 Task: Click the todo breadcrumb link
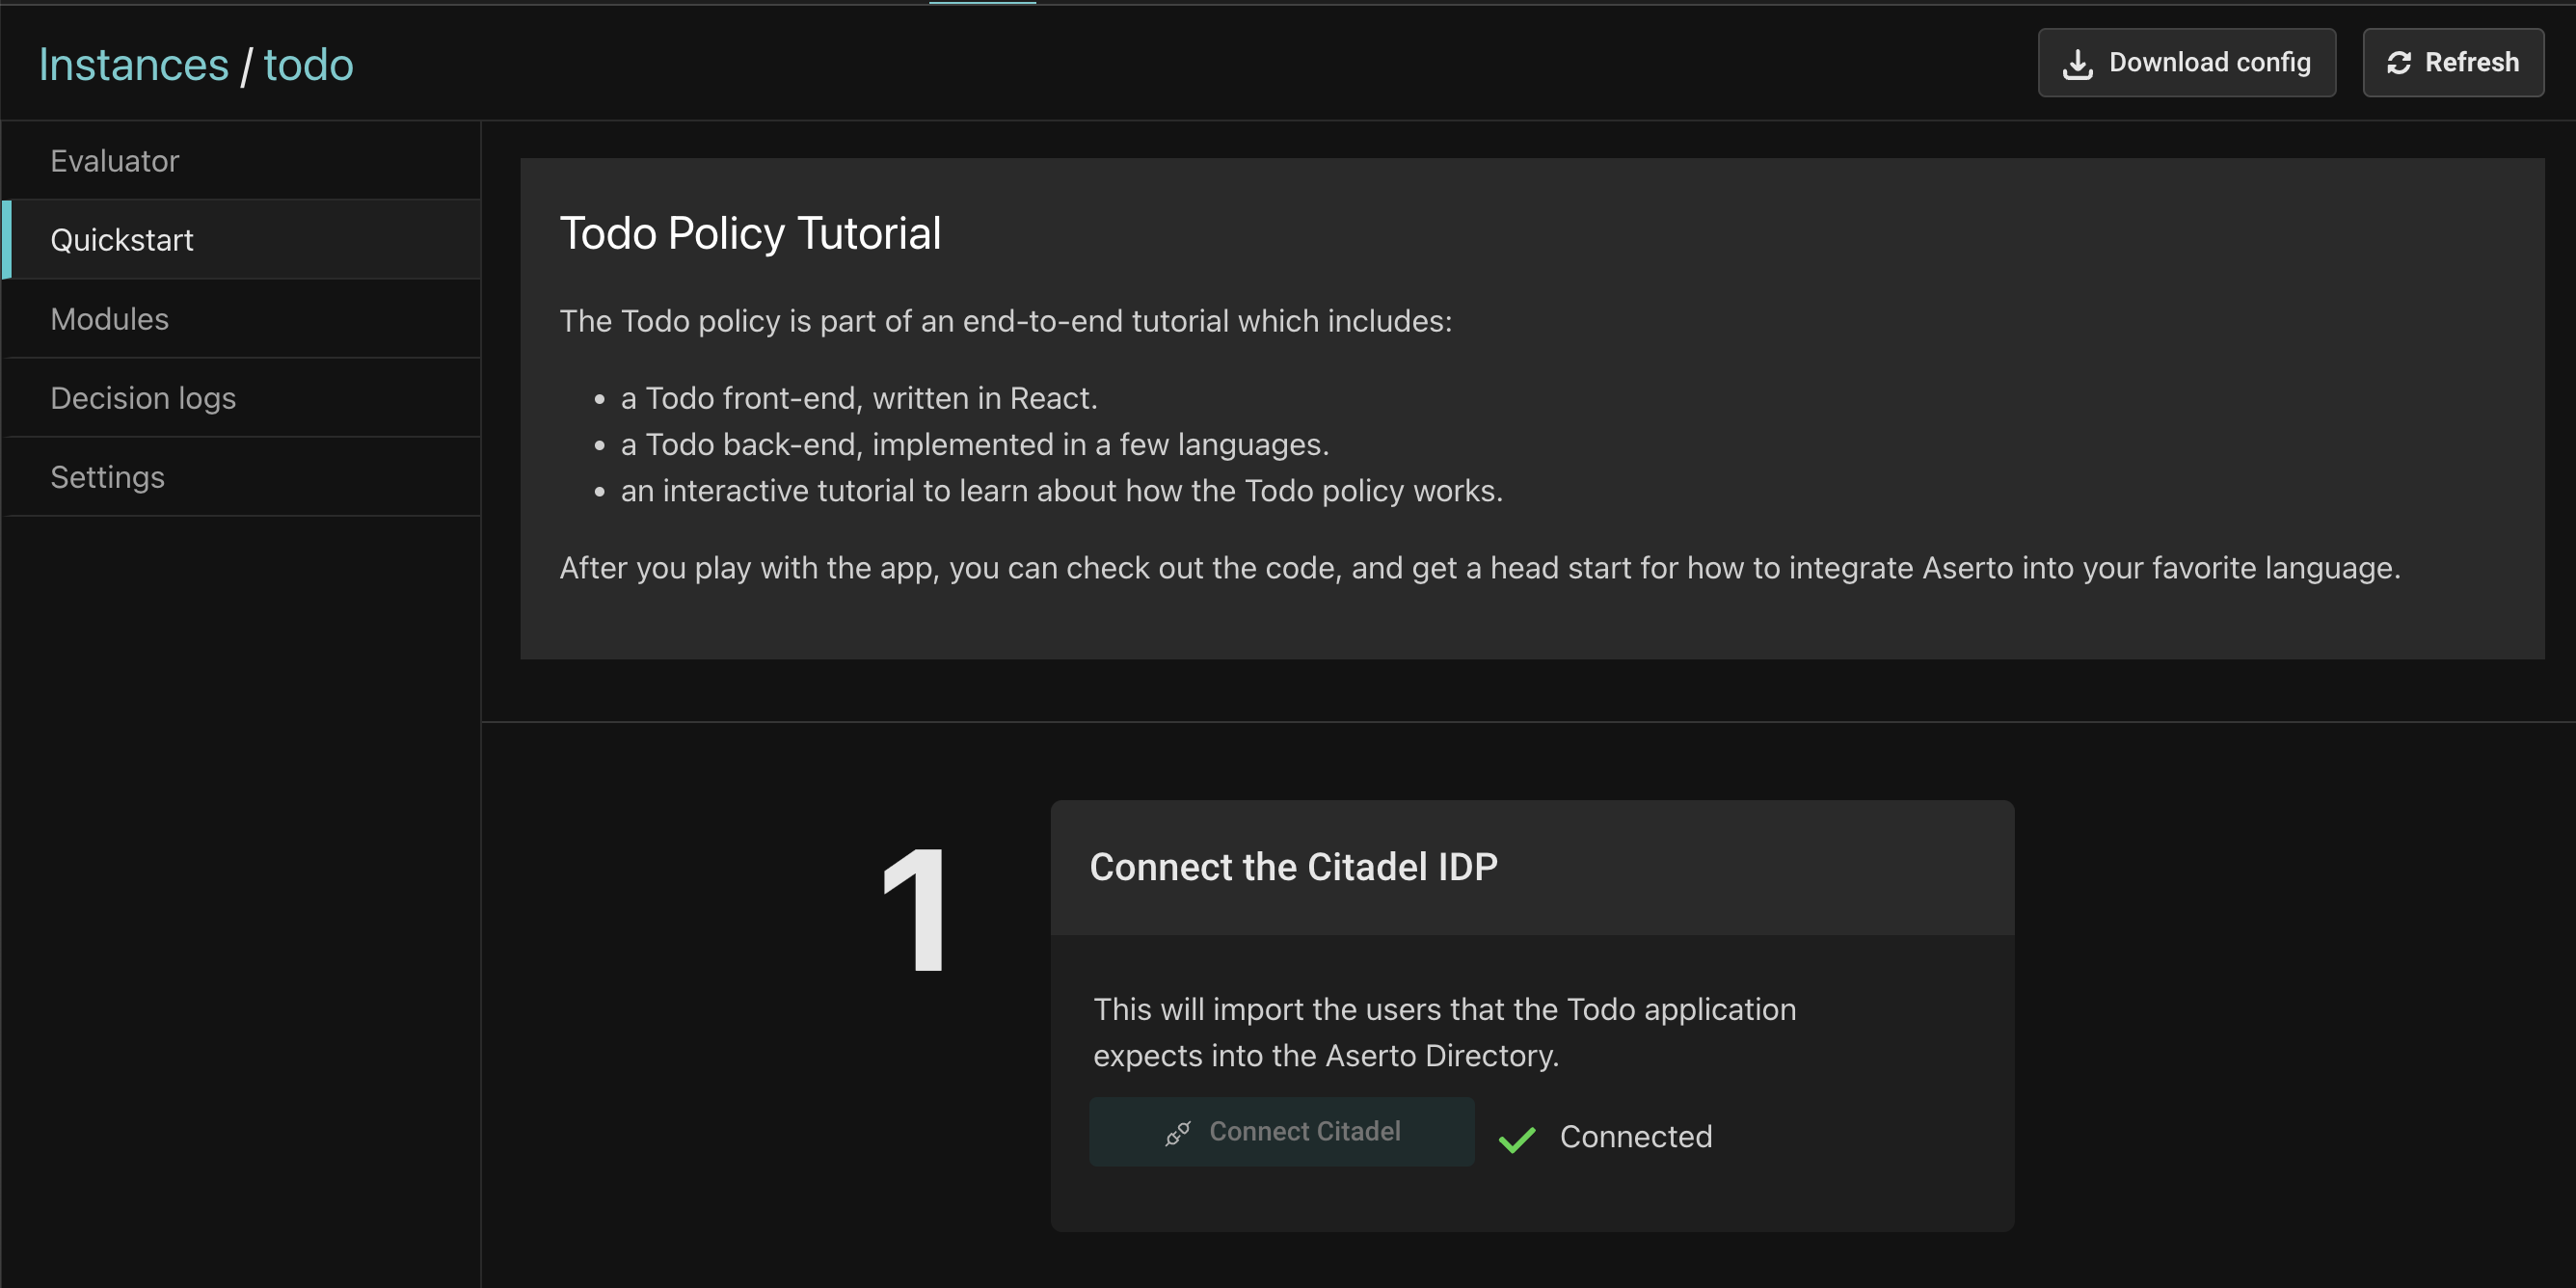pos(308,65)
